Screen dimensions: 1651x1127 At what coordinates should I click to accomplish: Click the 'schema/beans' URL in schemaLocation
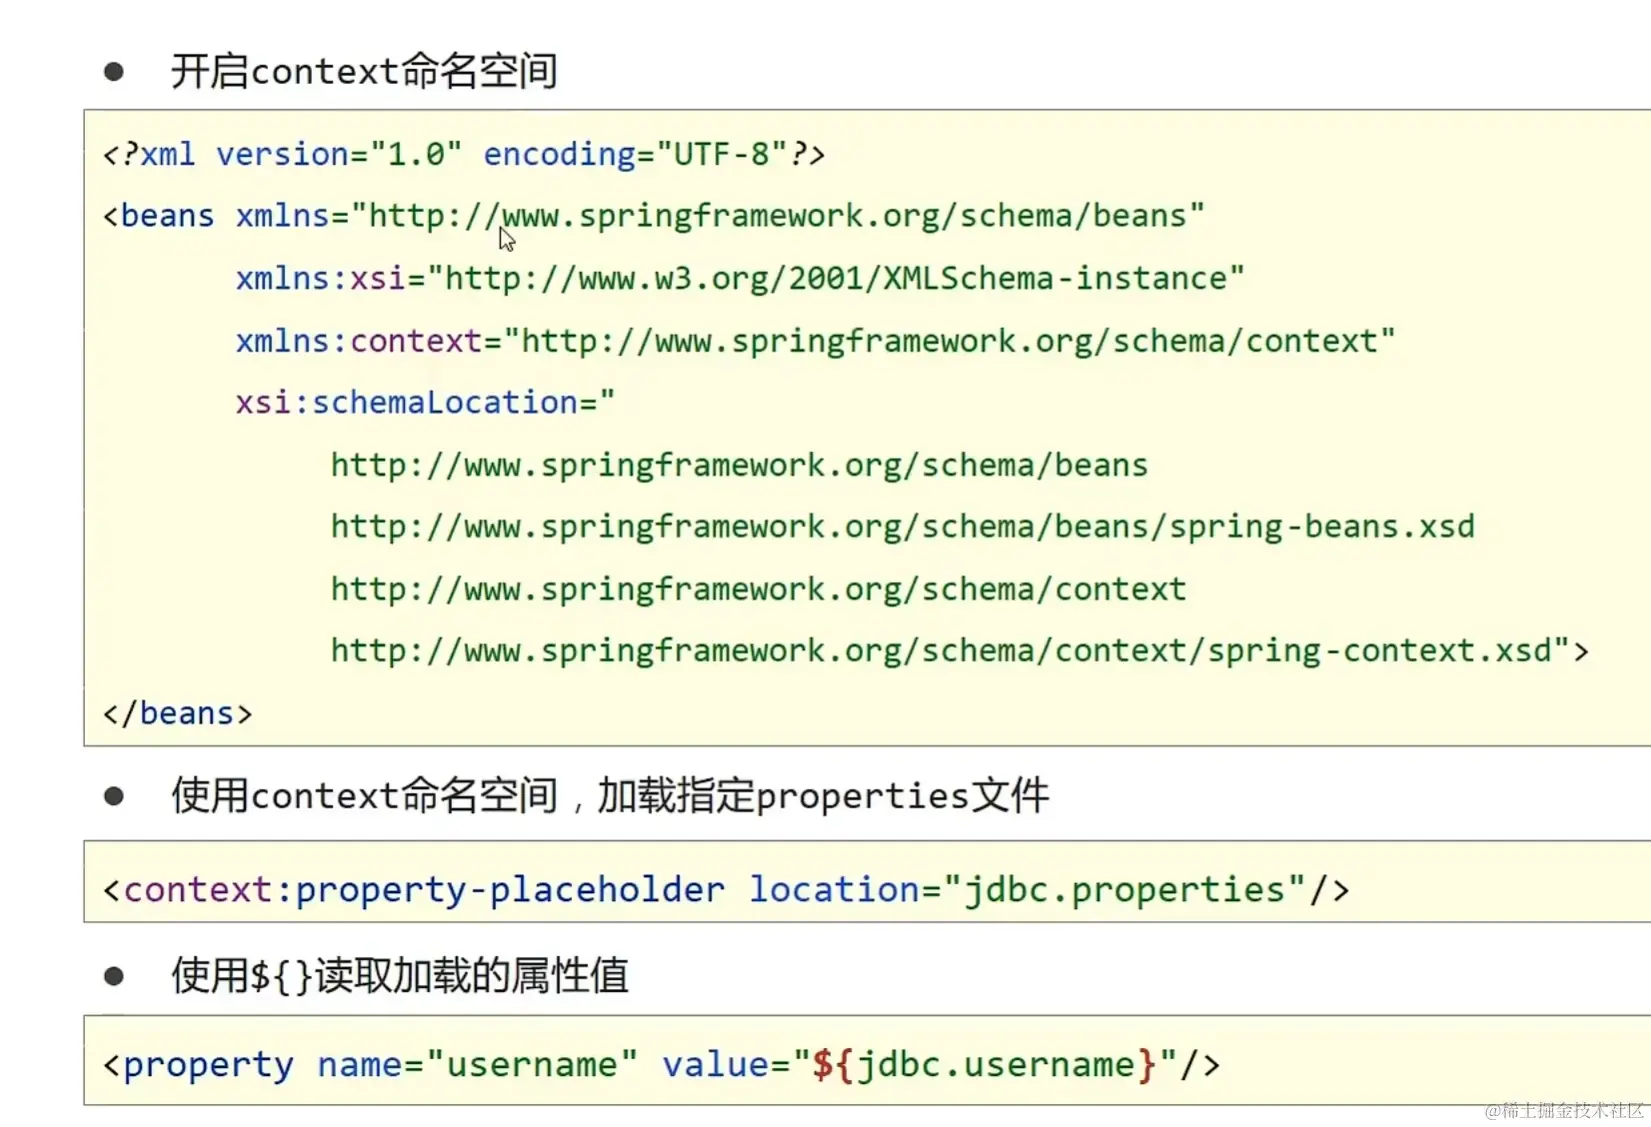739,465
